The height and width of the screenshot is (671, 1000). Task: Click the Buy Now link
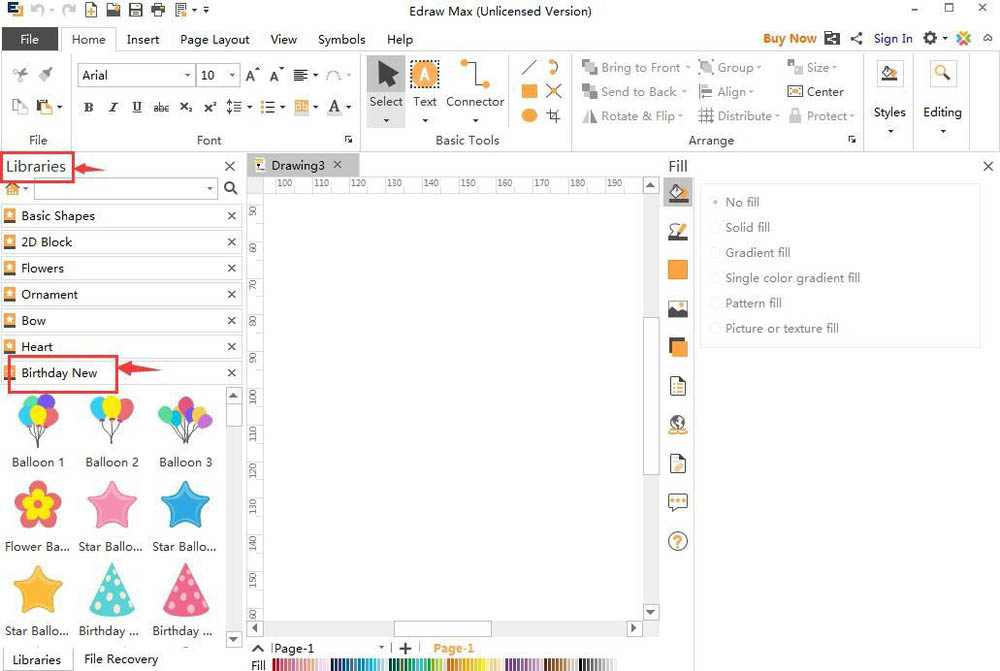pyautogui.click(x=789, y=39)
